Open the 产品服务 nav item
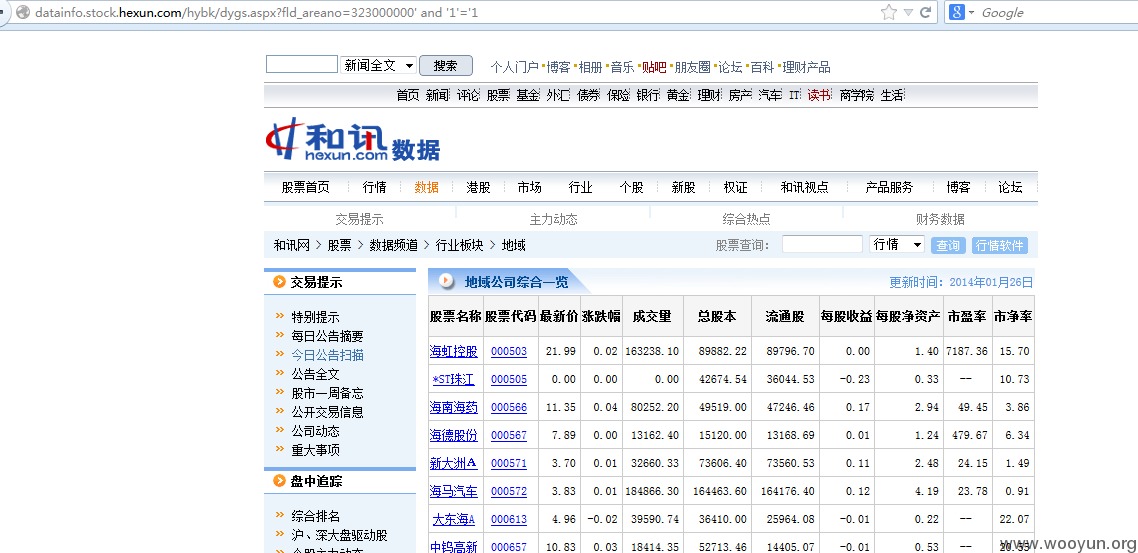 click(x=889, y=187)
